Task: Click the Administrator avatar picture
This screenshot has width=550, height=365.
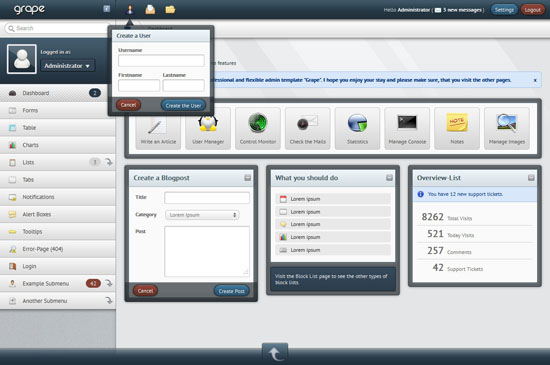Action: click(22, 59)
